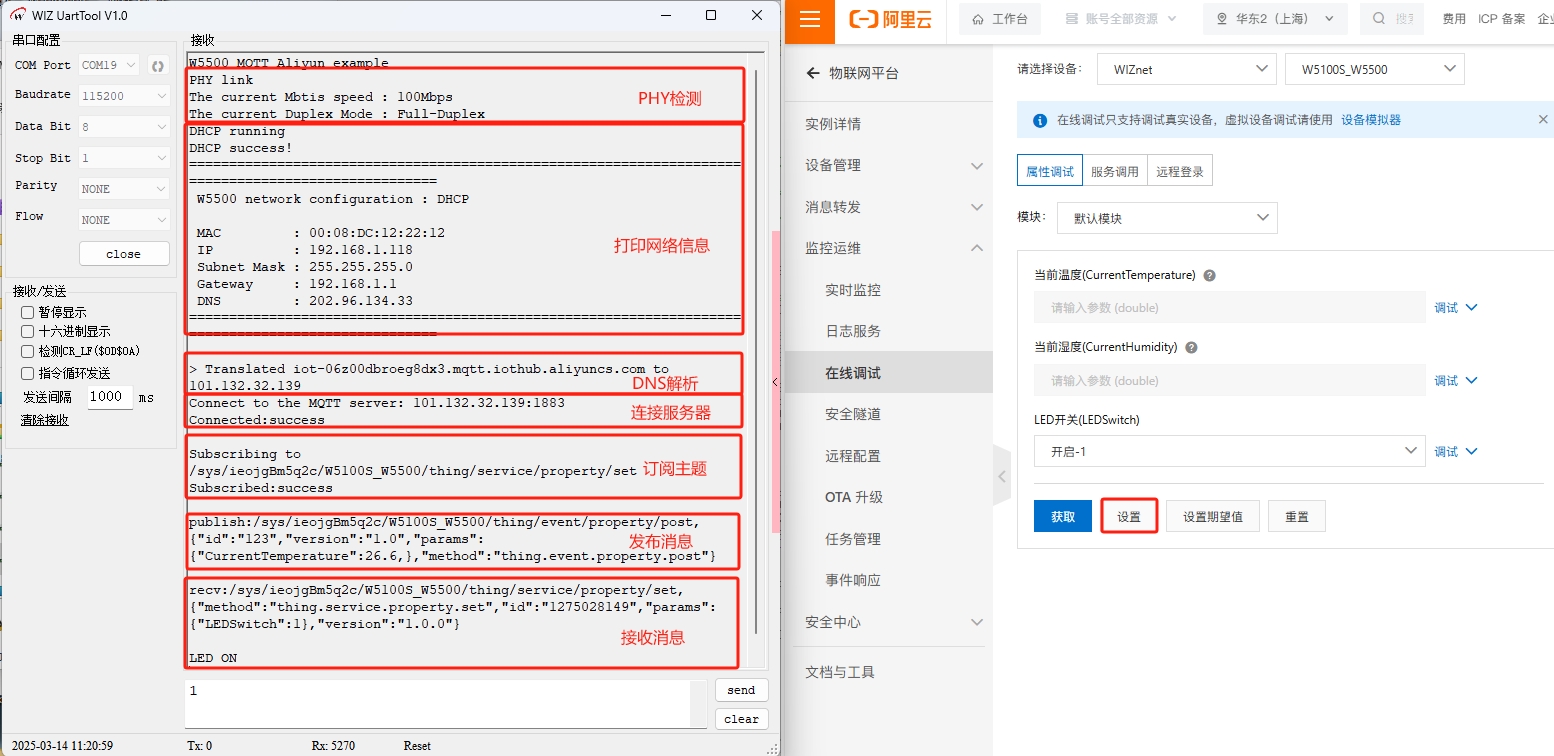
Task: Open the W5100S_W5500 device dropdown
Action: [1374, 69]
